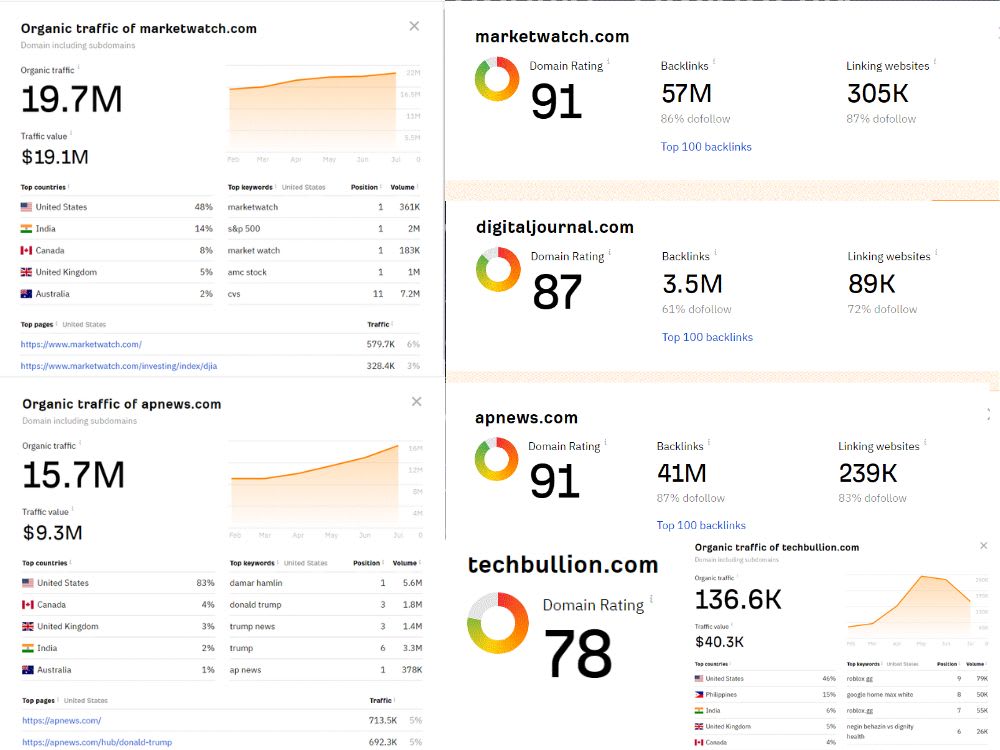Image resolution: width=1000 pixels, height=750 pixels.
Task: Click the techbullion.com Domain Rating donut chart
Action: (498, 622)
